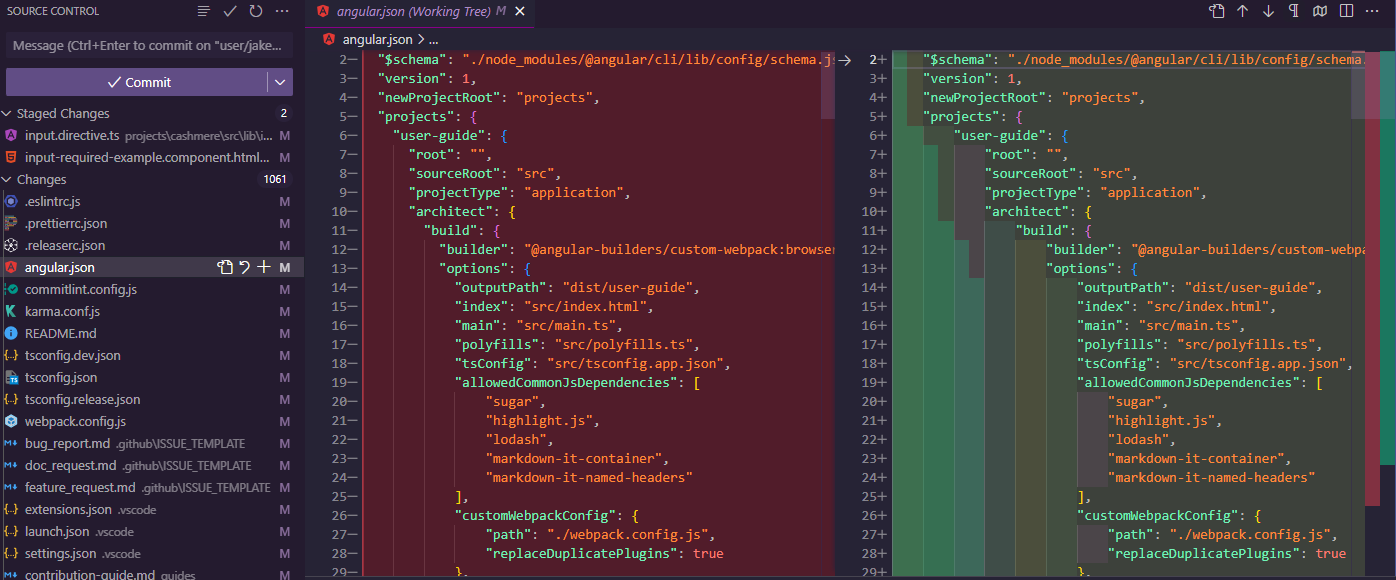The width and height of the screenshot is (1396, 580).
Task: Select launch.json in Changes list
Action: point(152,531)
